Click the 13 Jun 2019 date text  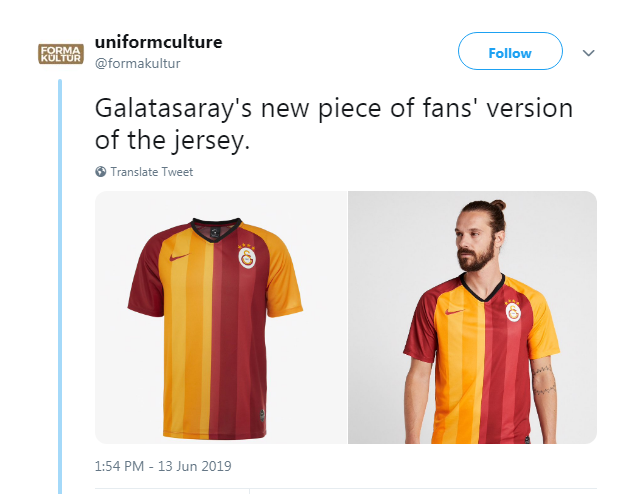[194, 466]
